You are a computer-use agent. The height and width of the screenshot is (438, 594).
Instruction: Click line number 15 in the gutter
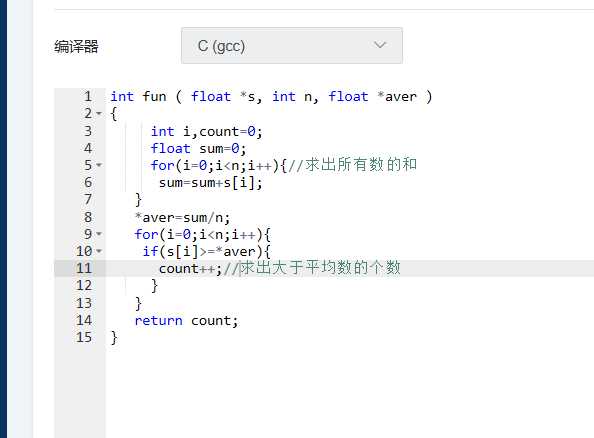(84, 337)
